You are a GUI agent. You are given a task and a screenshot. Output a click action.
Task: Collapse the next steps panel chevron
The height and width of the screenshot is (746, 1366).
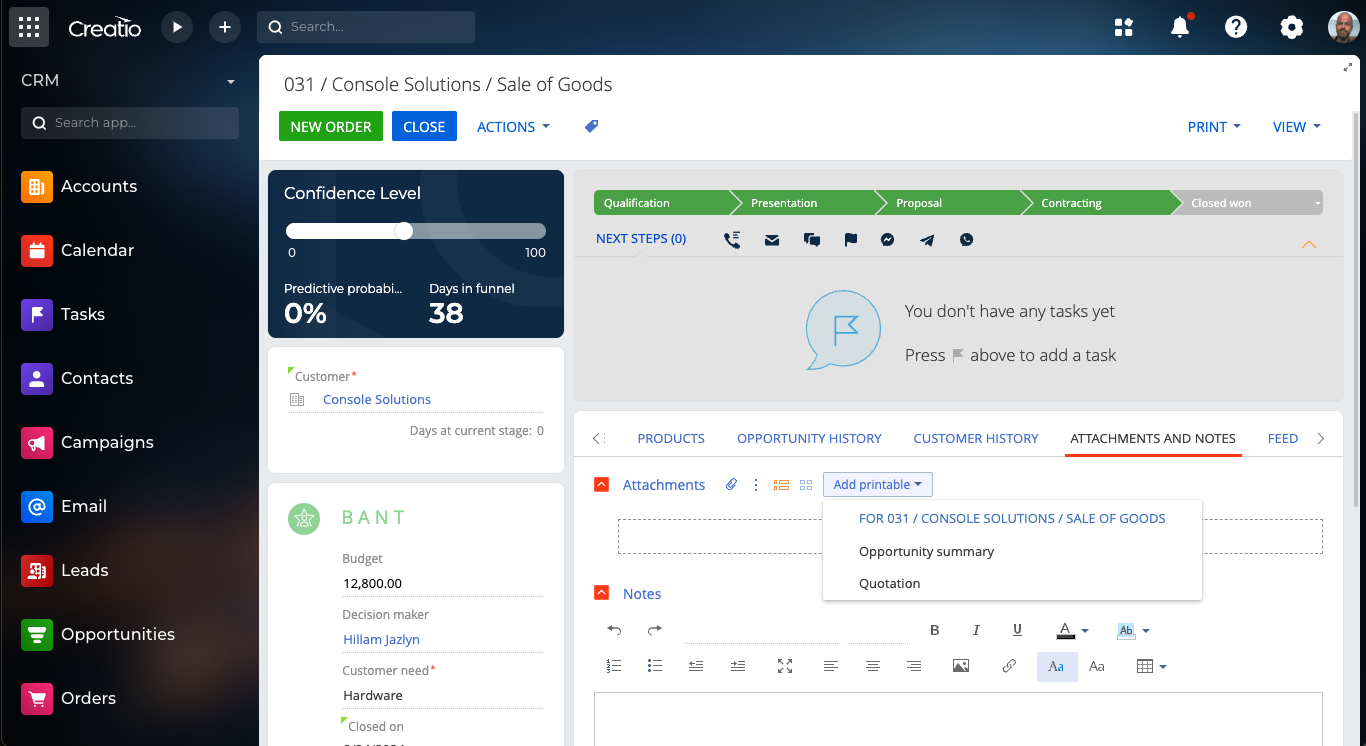pyautogui.click(x=1308, y=244)
